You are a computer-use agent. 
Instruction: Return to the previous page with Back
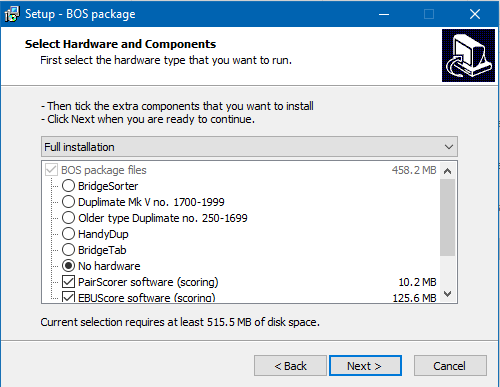pyautogui.click(x=290, y=366)
